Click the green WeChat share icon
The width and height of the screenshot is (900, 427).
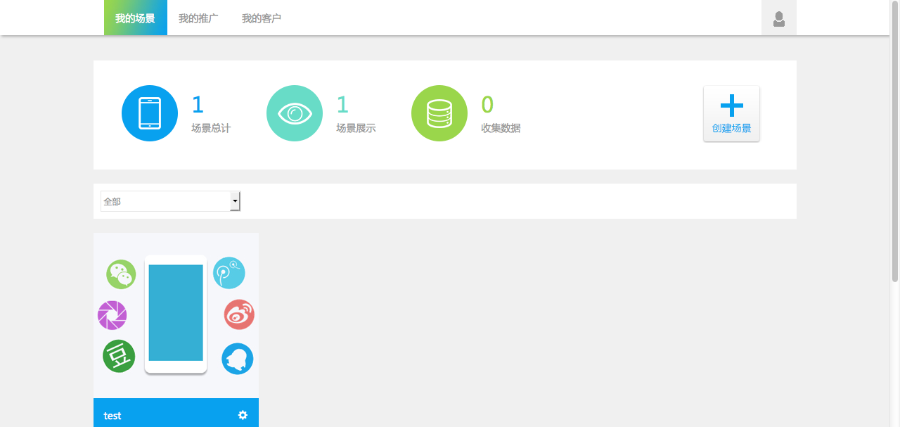[x=121, y=274]
